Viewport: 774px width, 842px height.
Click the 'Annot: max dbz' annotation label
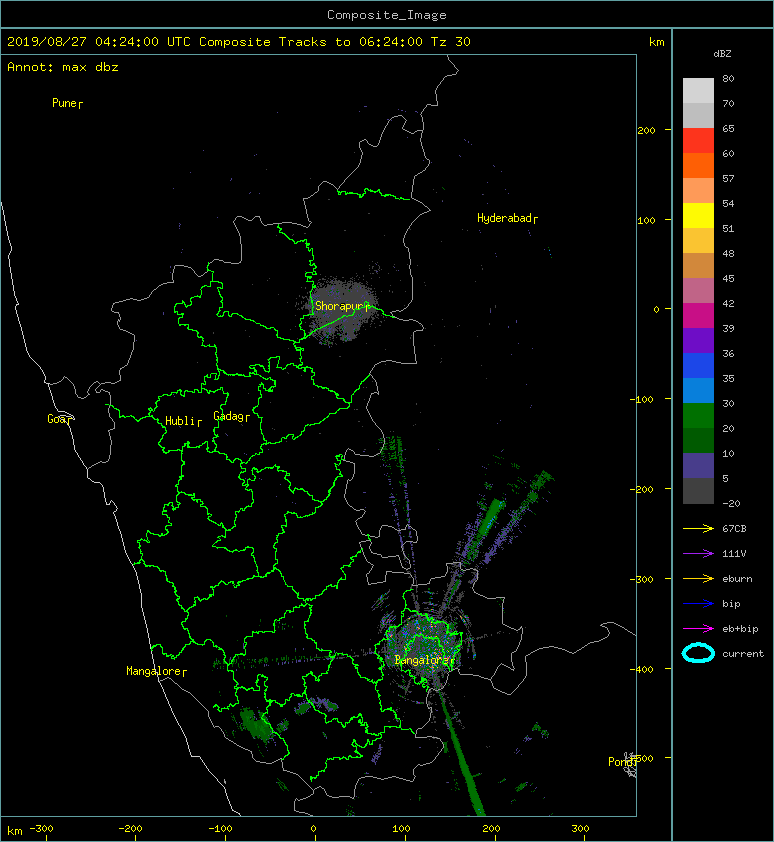pyautogui.click(x=63, y=67)
